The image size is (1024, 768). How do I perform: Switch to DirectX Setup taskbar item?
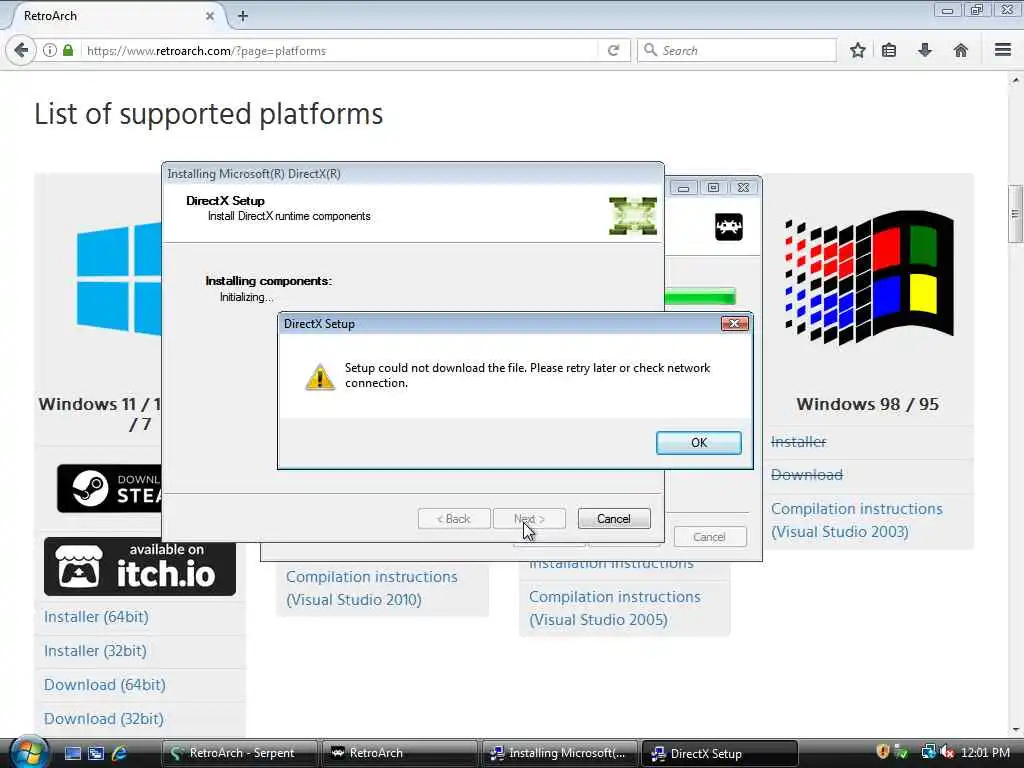[719, 753]
